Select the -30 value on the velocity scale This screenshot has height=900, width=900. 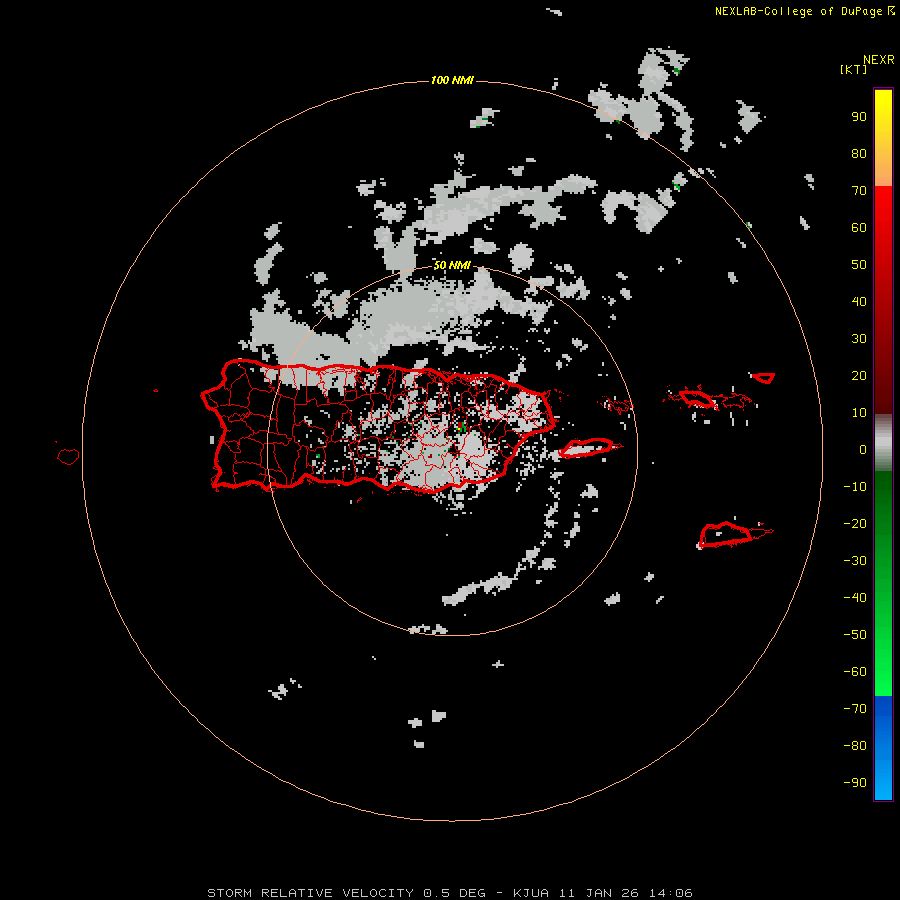click(x=855, y=561)
